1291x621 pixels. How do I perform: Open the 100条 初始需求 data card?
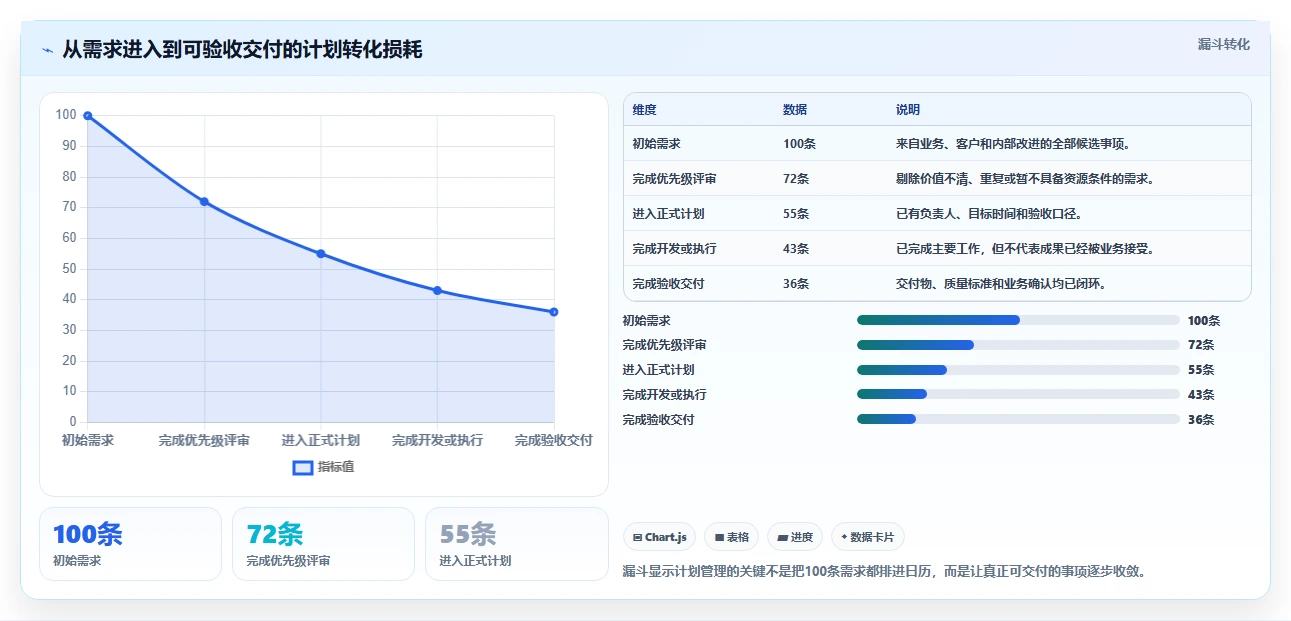[x=130, y=544]
